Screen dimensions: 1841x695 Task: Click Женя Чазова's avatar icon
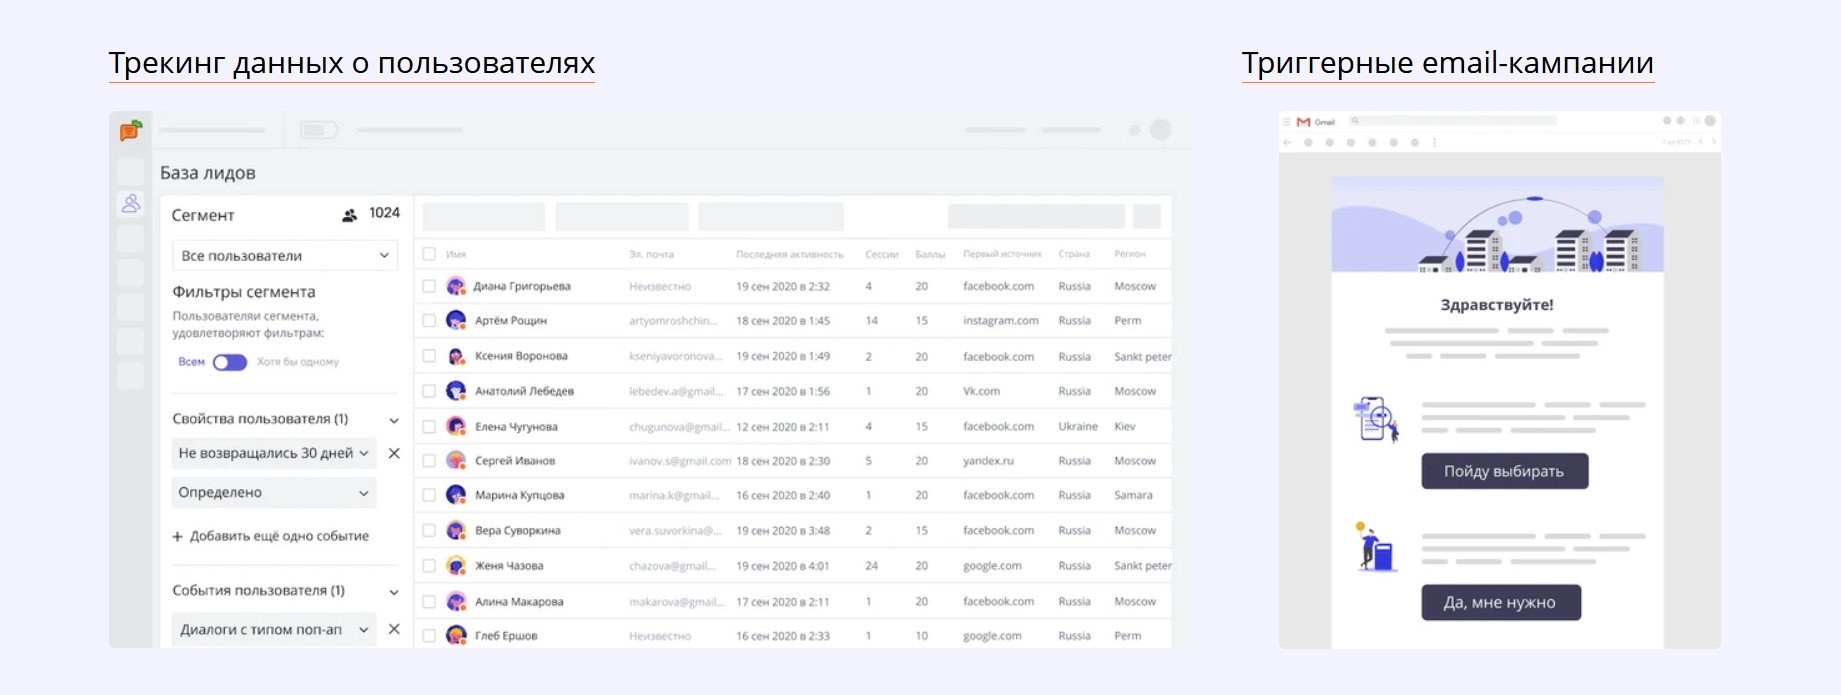(x=456, y=566)
